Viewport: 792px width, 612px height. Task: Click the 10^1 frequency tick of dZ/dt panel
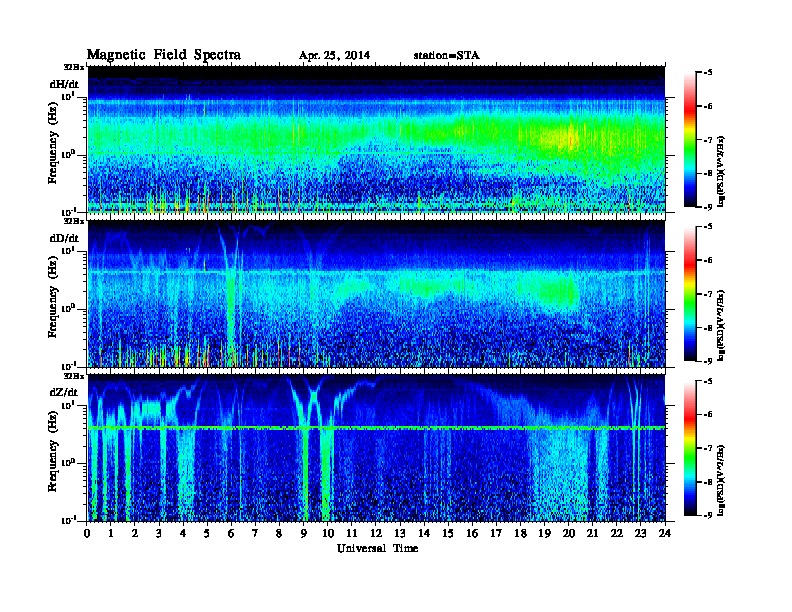pyautogui.click(x=68, y=404)
